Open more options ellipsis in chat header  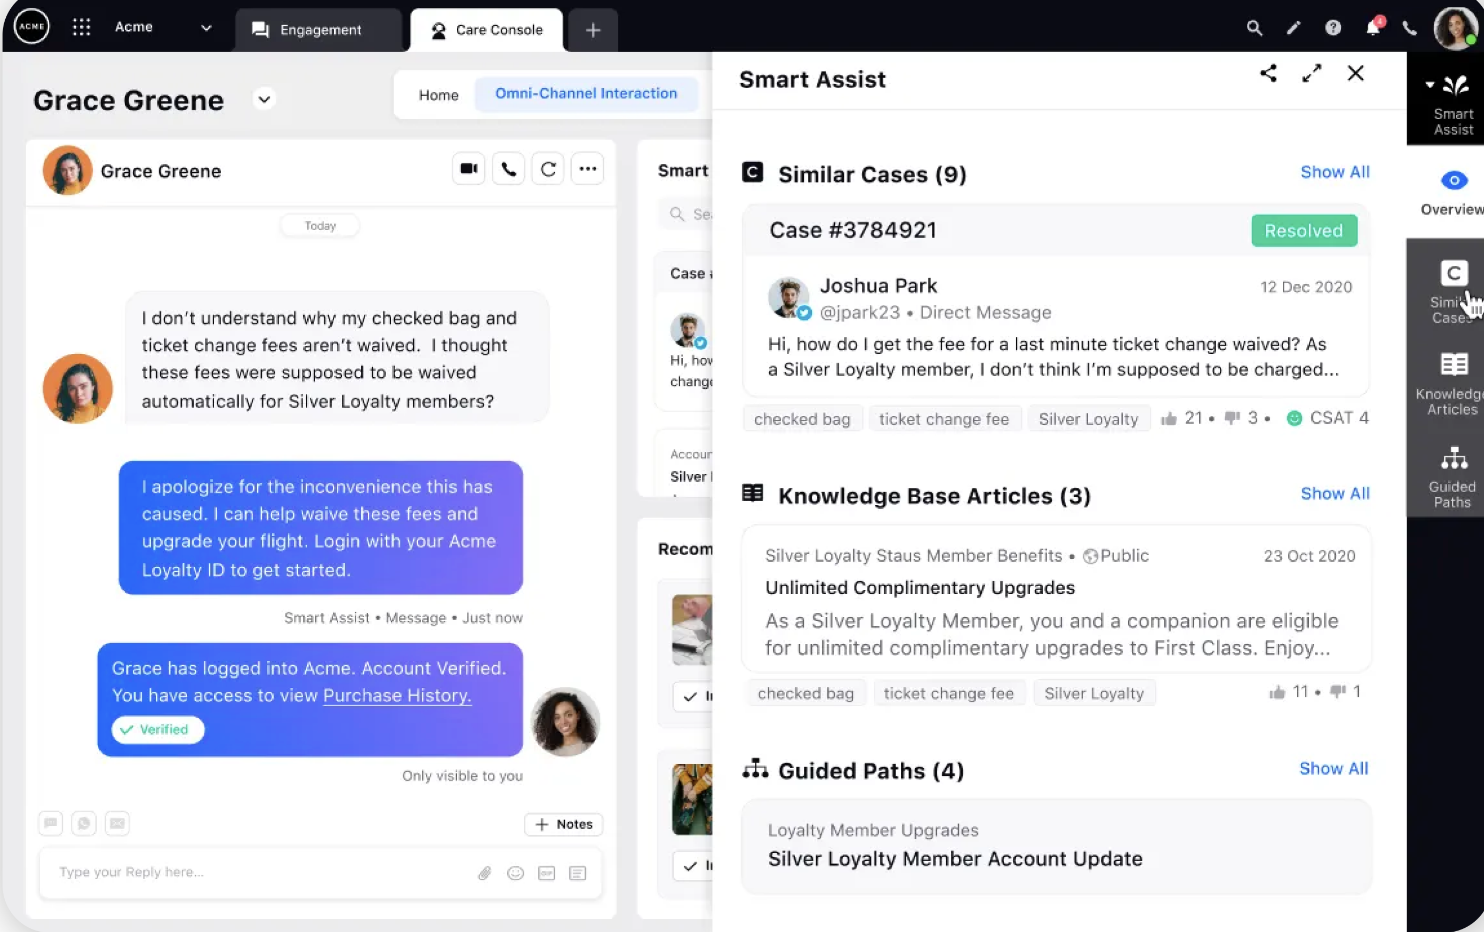(588, 169)
